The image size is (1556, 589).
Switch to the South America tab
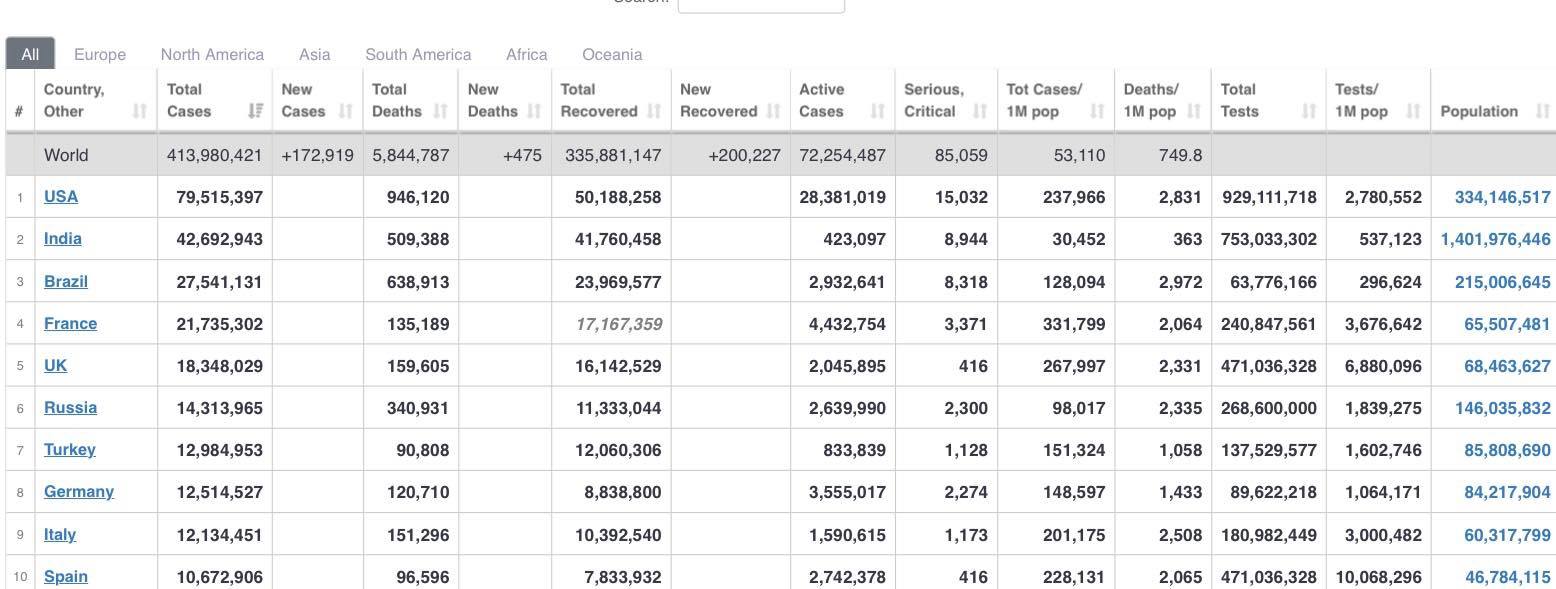click(x=418, y=54)
